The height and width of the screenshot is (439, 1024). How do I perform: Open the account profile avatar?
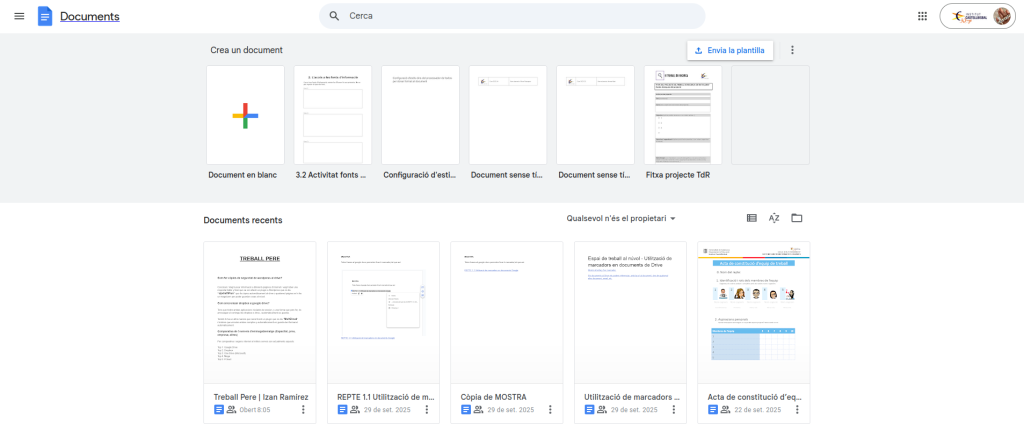click(1002, 16)
